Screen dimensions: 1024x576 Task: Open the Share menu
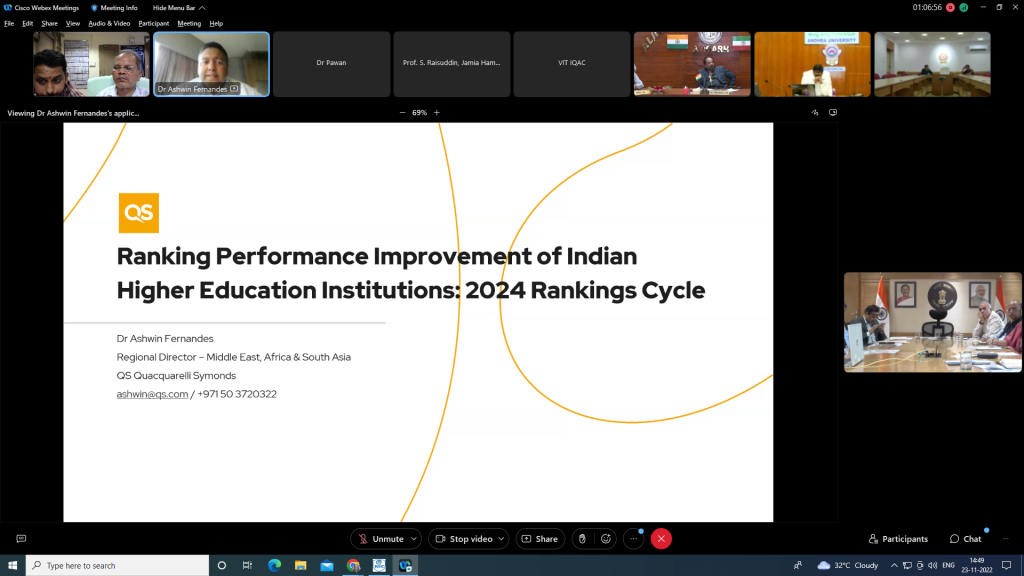pos(50,24)
